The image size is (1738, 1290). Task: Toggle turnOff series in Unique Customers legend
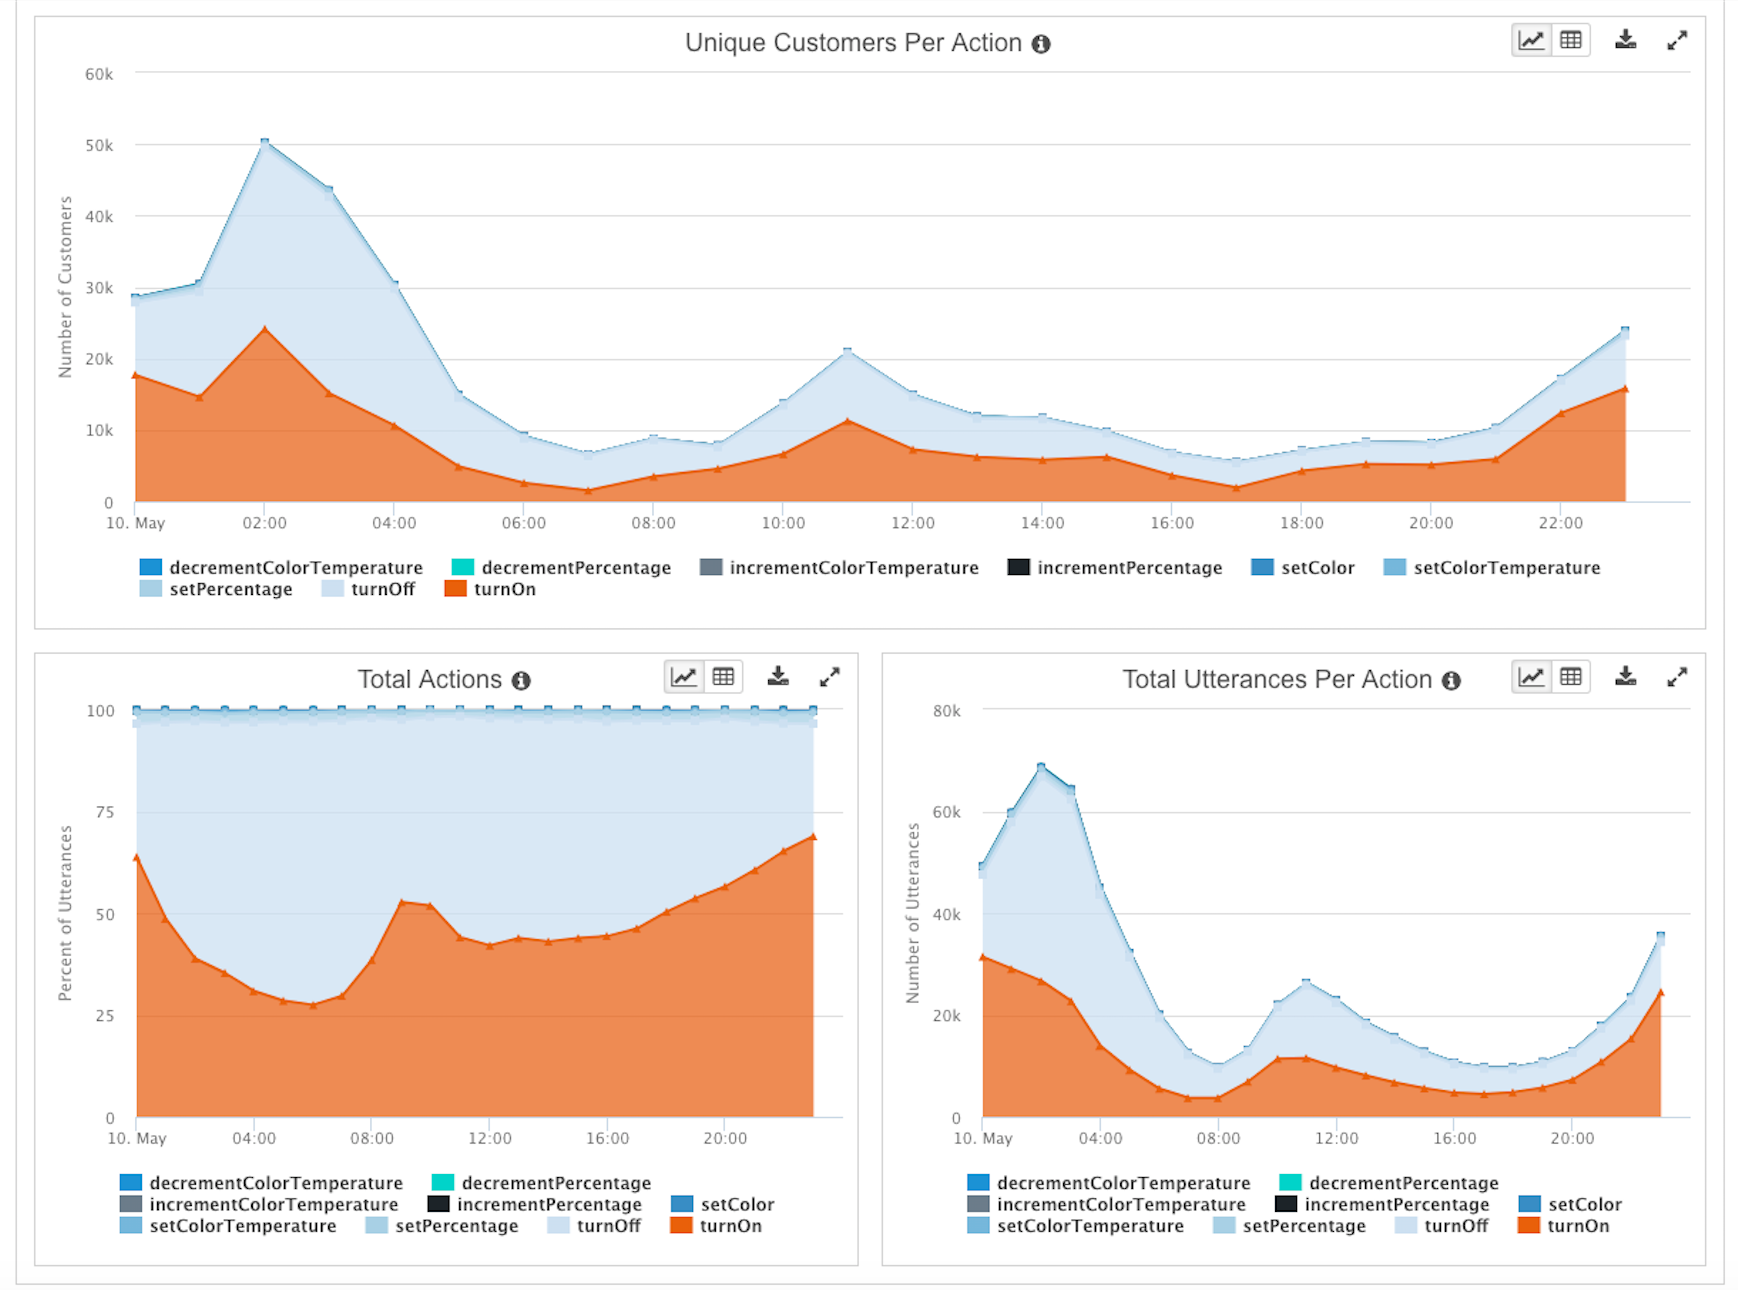tap(368, 589)
